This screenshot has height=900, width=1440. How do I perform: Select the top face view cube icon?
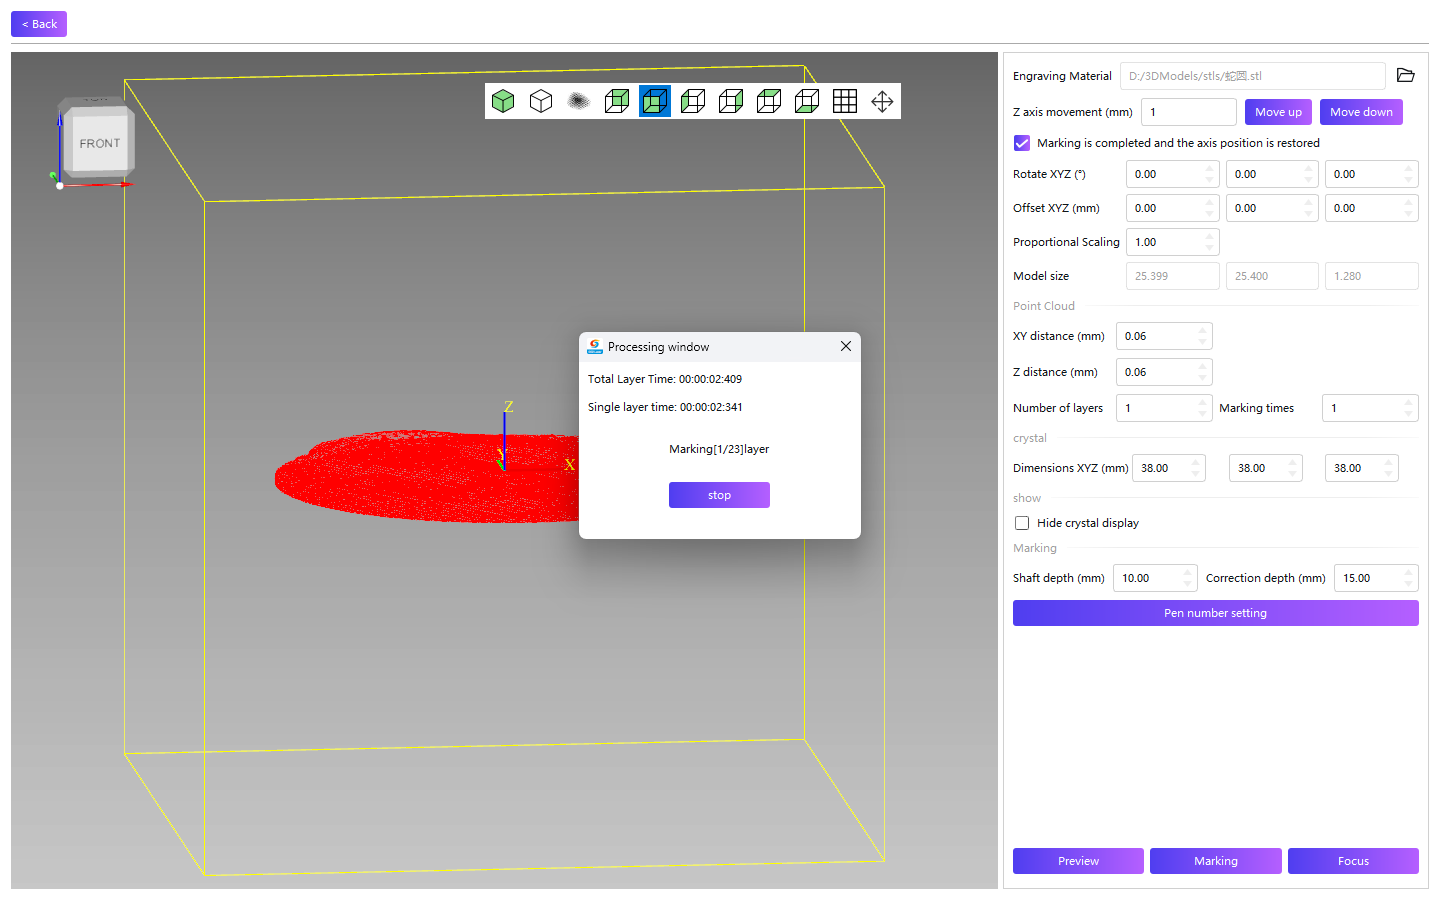(x=769, y=101)
